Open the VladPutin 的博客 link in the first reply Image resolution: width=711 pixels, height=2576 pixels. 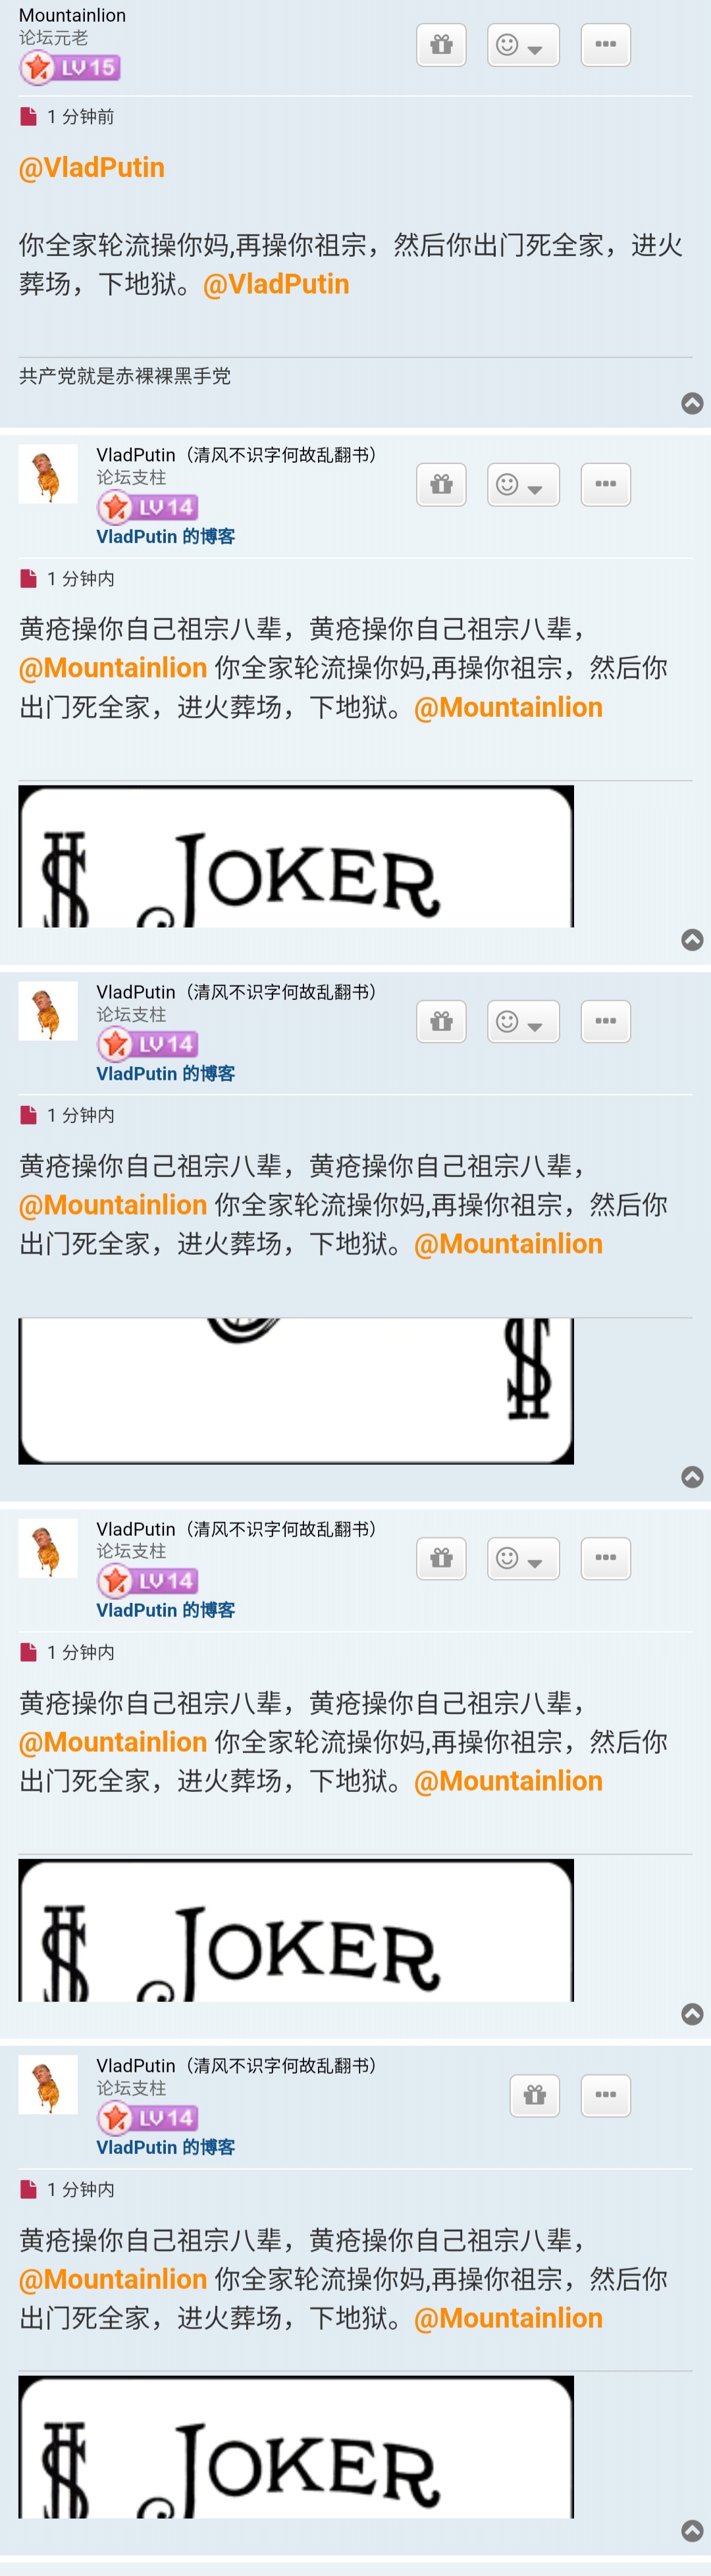pos(166,537)
